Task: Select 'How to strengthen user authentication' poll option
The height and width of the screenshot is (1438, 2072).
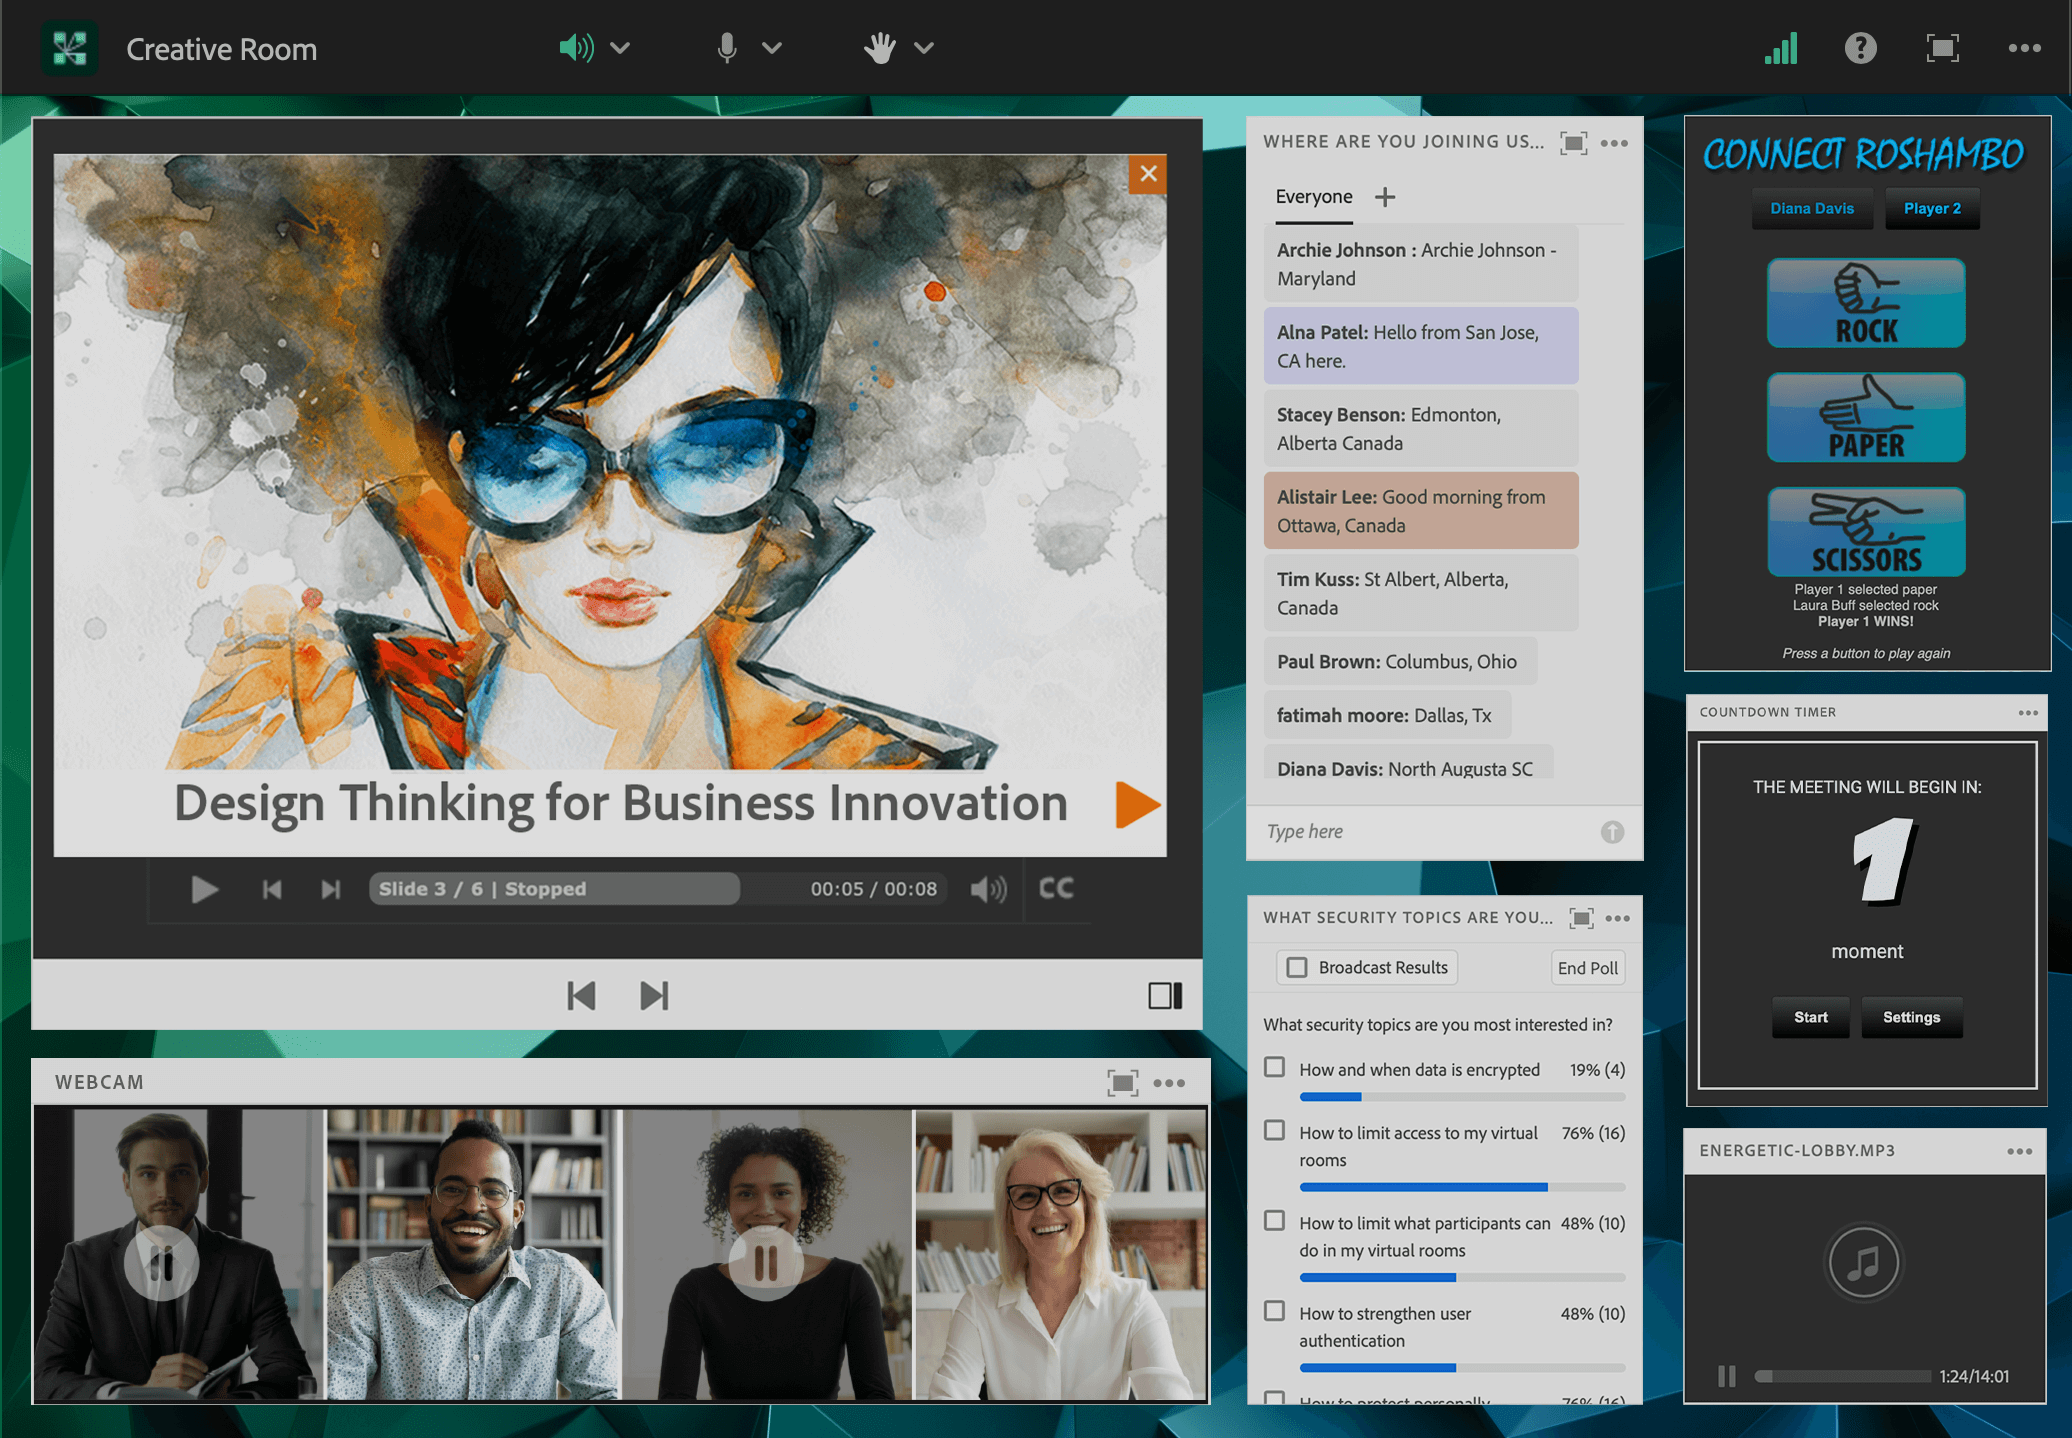Action: point(1274,1312)
